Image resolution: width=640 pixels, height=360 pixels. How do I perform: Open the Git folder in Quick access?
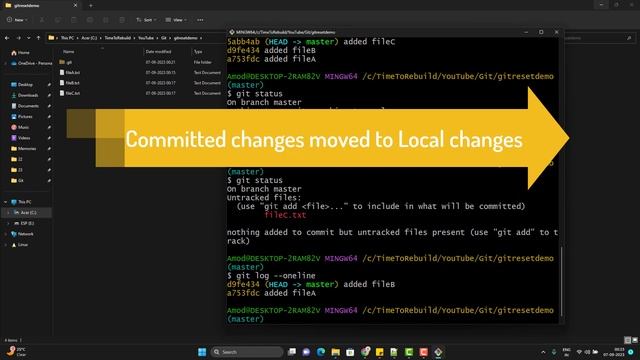coord(18,180)
